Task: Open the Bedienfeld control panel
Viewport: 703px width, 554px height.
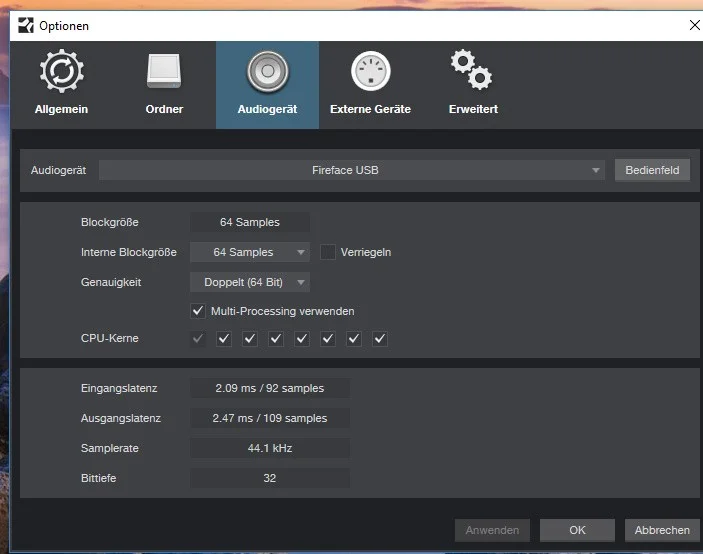Action: point(652,170)
